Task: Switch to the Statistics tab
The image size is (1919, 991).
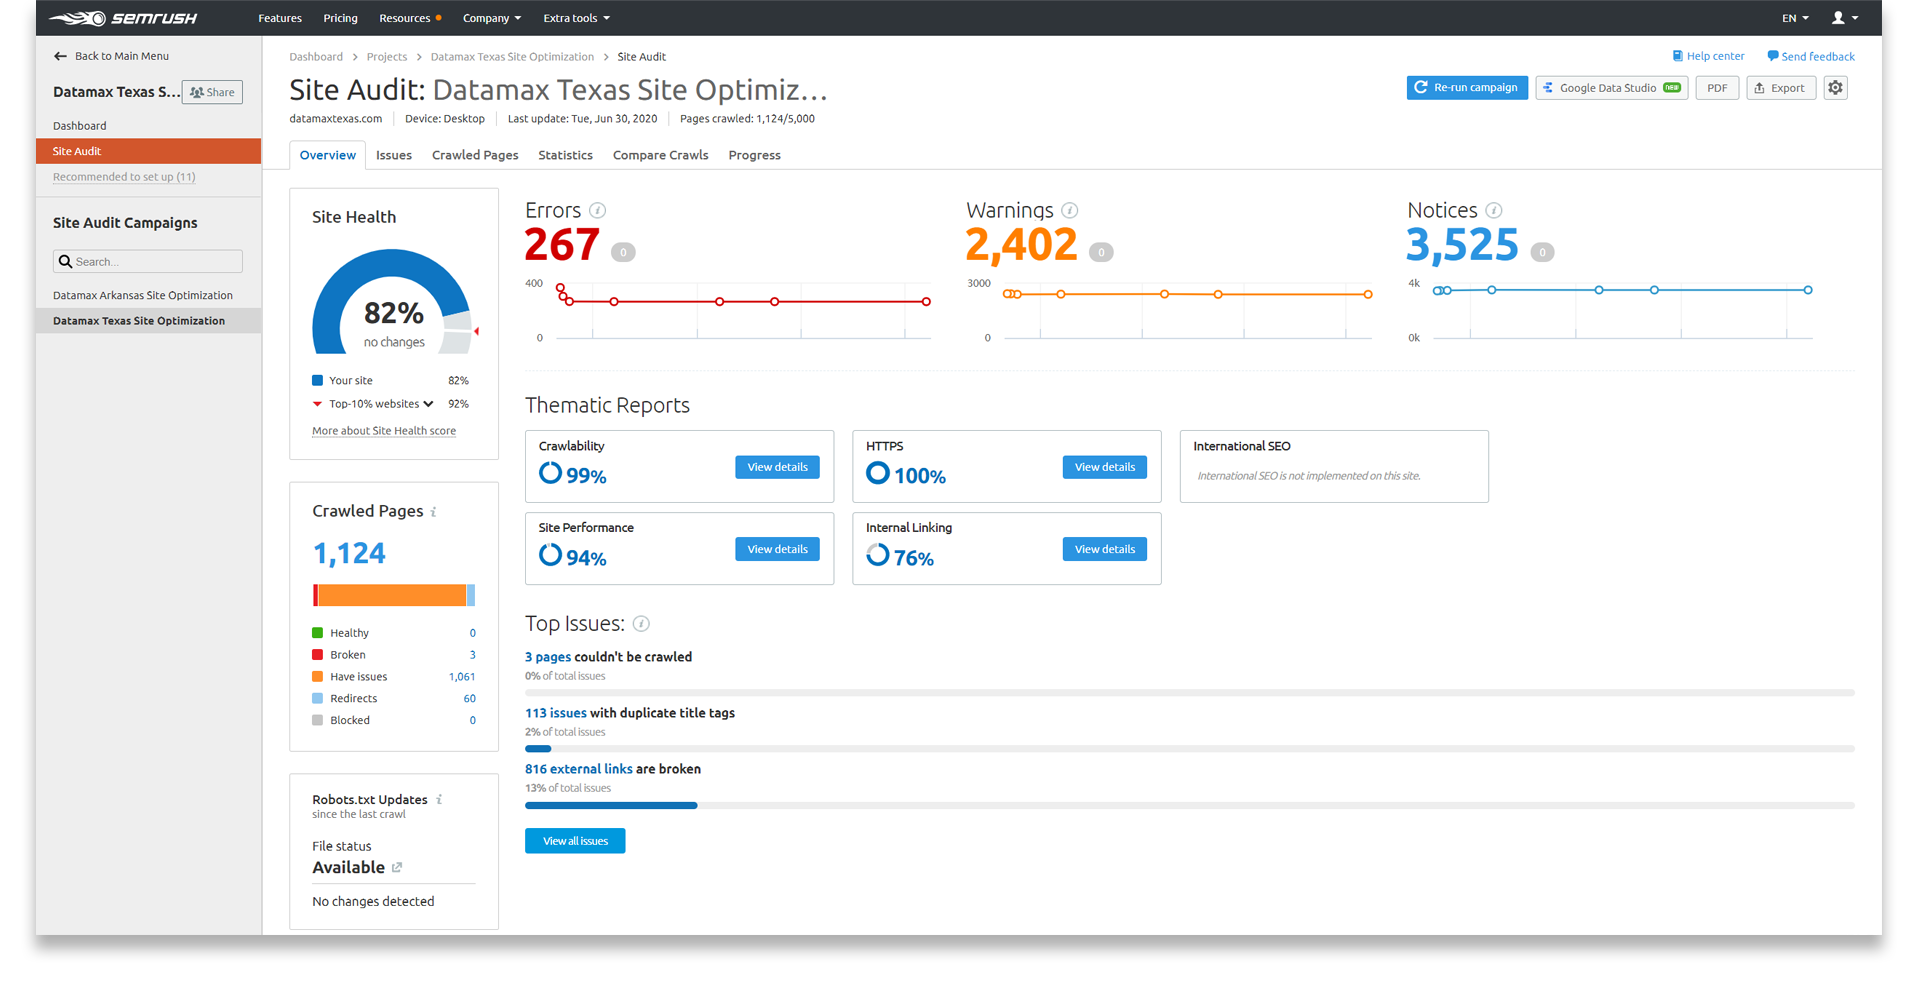Action: coord(565,155)
